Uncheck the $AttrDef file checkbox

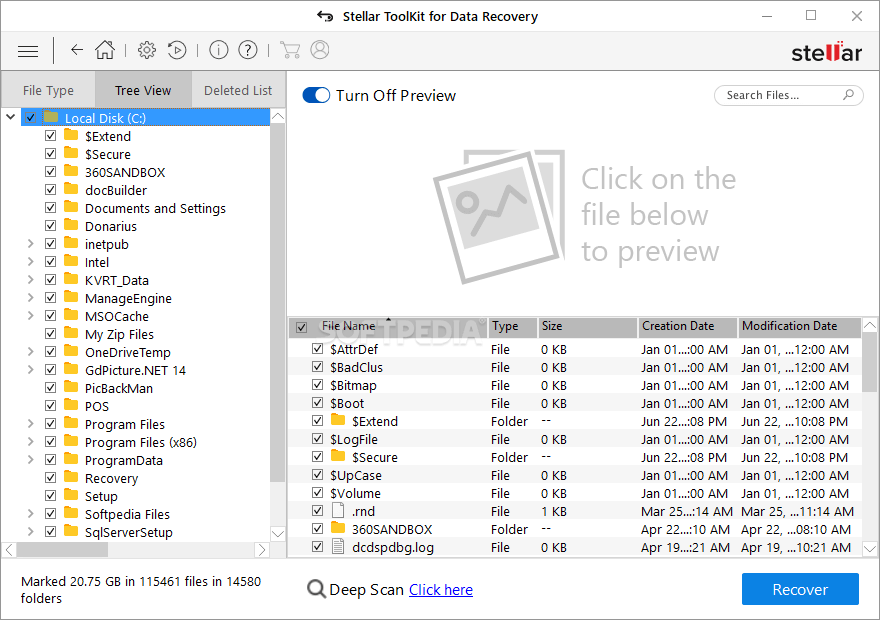[318, 349]
